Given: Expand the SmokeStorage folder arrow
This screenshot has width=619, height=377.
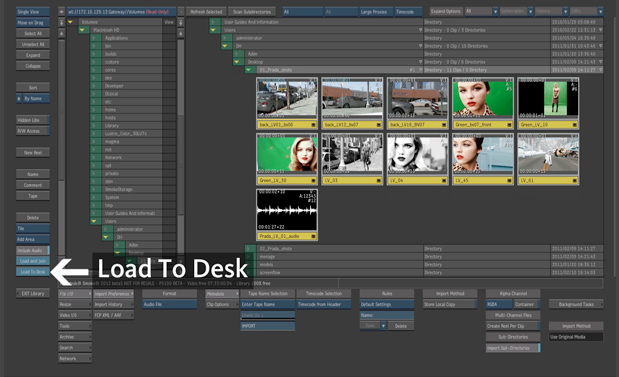Looking at the screenshot, I should pyautogui.click(x=94, y=189).
